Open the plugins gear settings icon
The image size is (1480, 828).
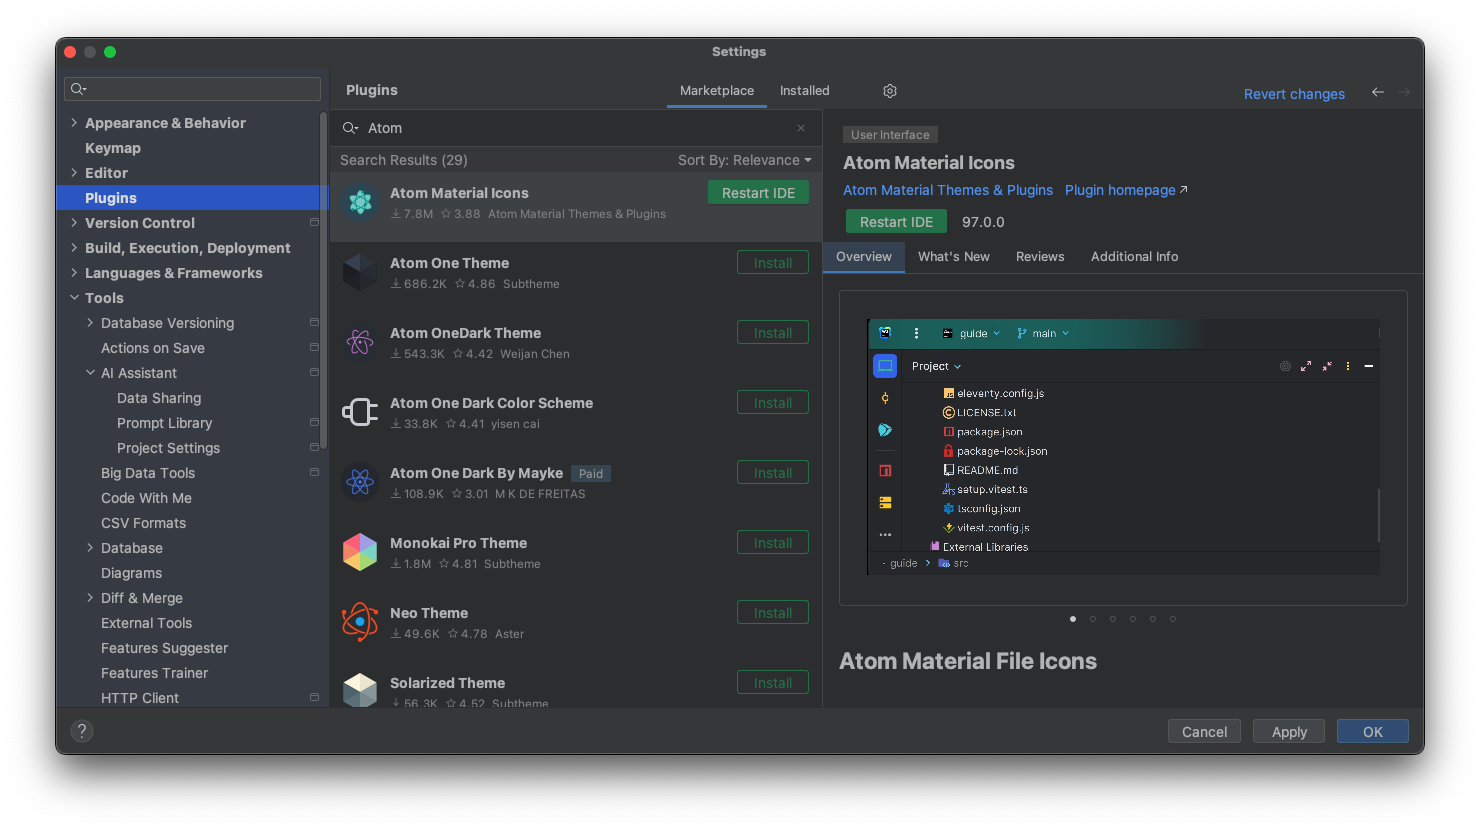click(890, 91)
